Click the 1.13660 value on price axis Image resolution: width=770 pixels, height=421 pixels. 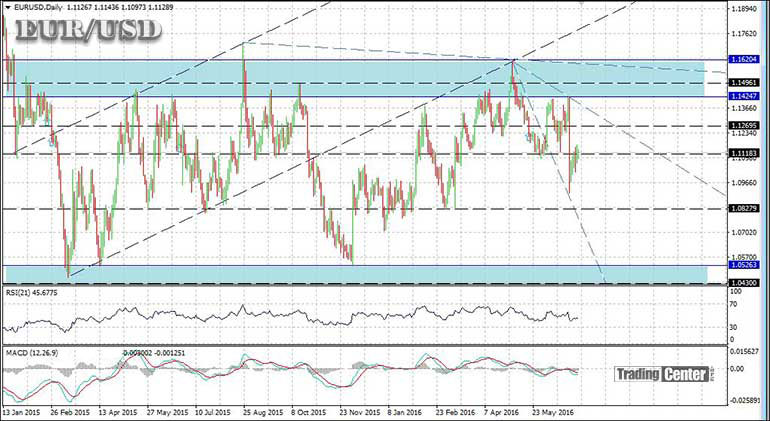click(x=744, y=109)
